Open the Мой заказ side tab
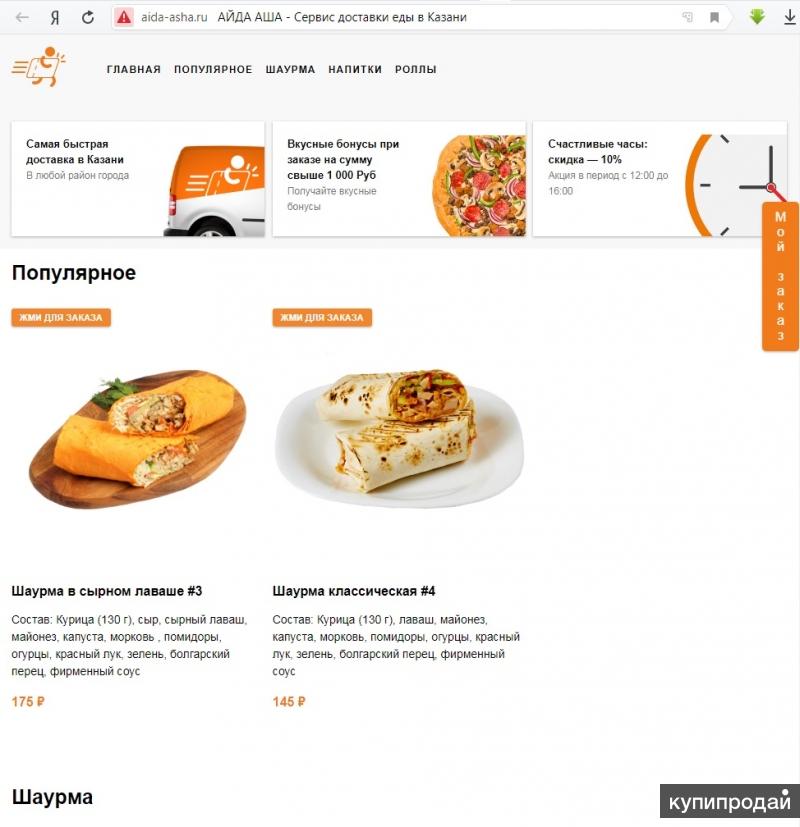The height and width of the screenshot is (827, 800). [780, 276]
